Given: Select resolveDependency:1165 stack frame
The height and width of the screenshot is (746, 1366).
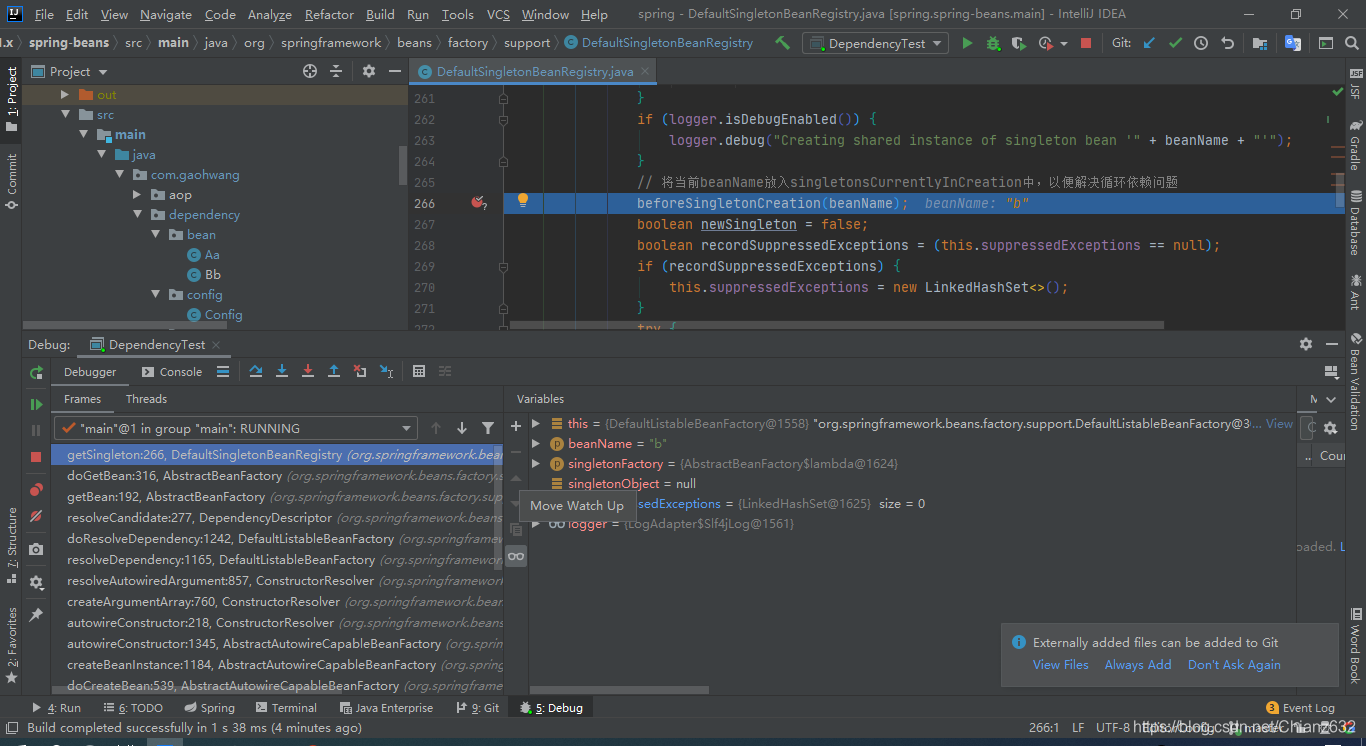Looking at the screenshot, I should click(x=276, y=560).
